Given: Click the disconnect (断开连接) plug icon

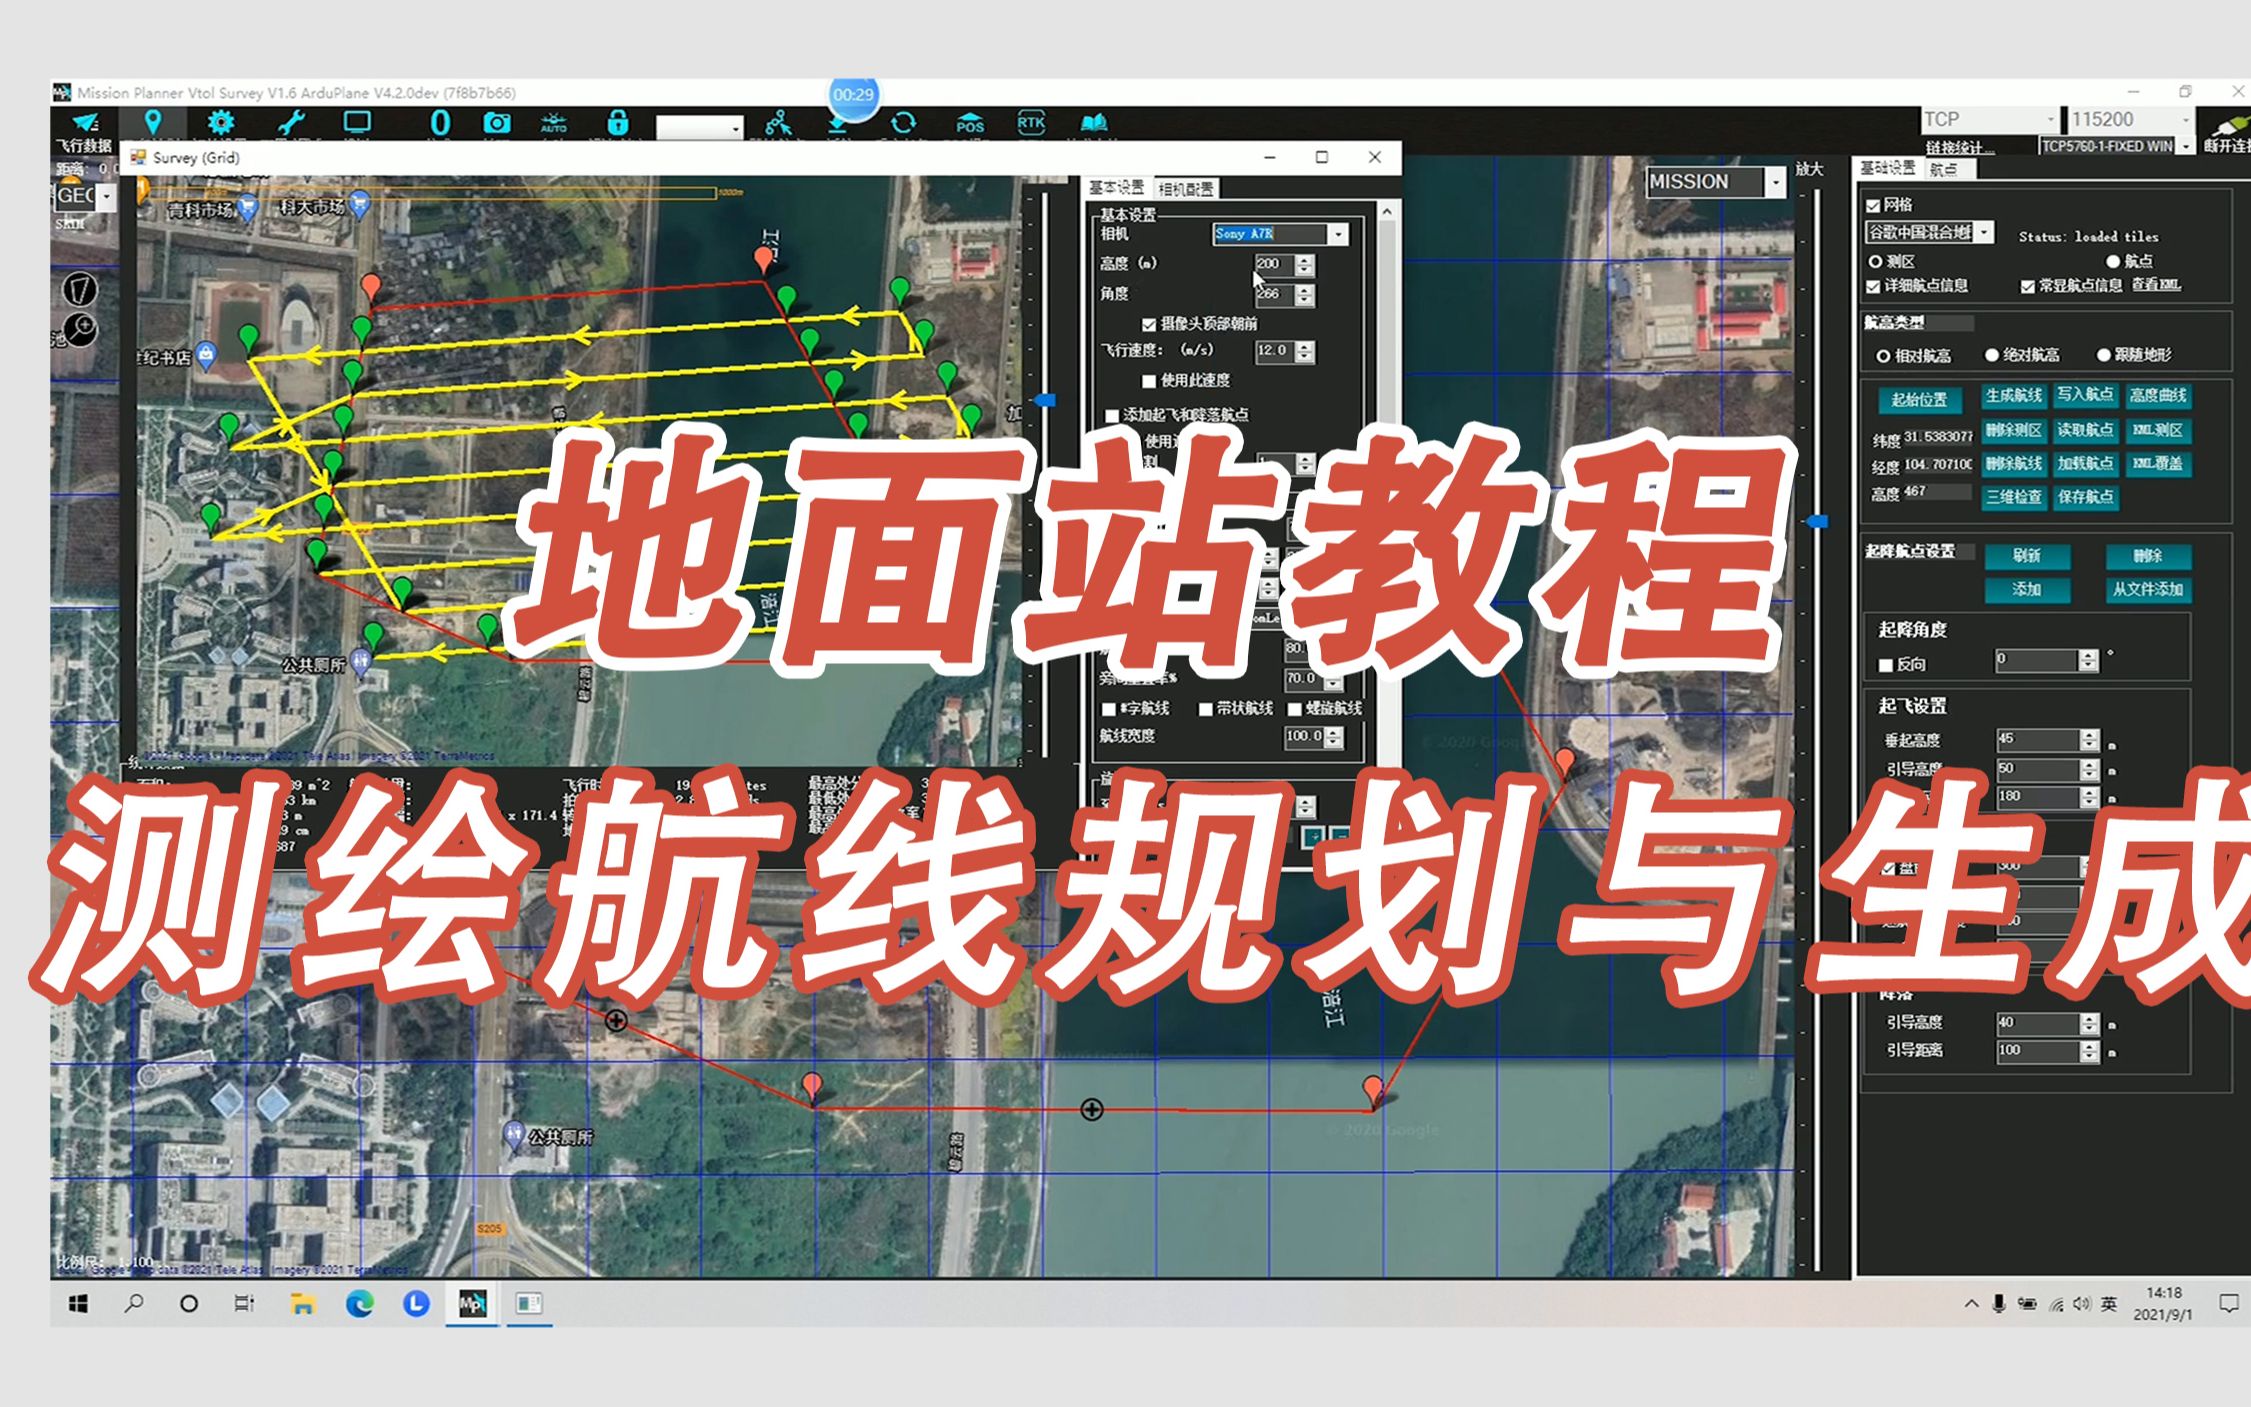Looking at the screenshot, I should coord(2229,133).
